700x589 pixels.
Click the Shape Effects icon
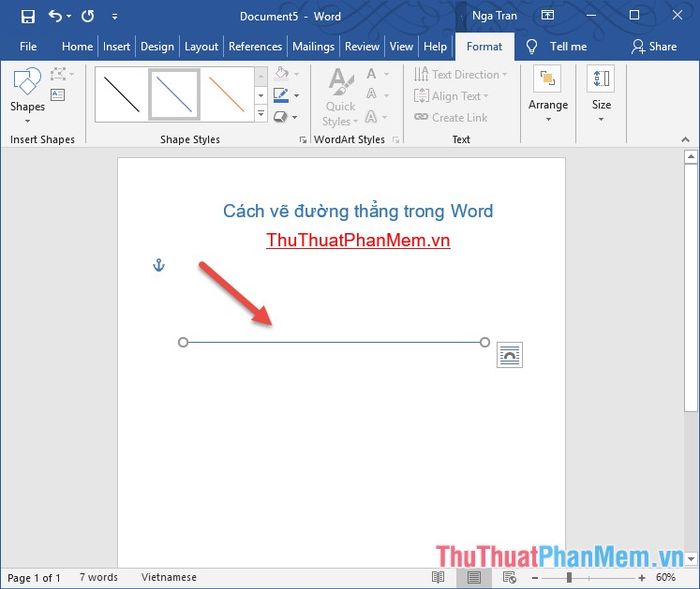pos(280,117)
